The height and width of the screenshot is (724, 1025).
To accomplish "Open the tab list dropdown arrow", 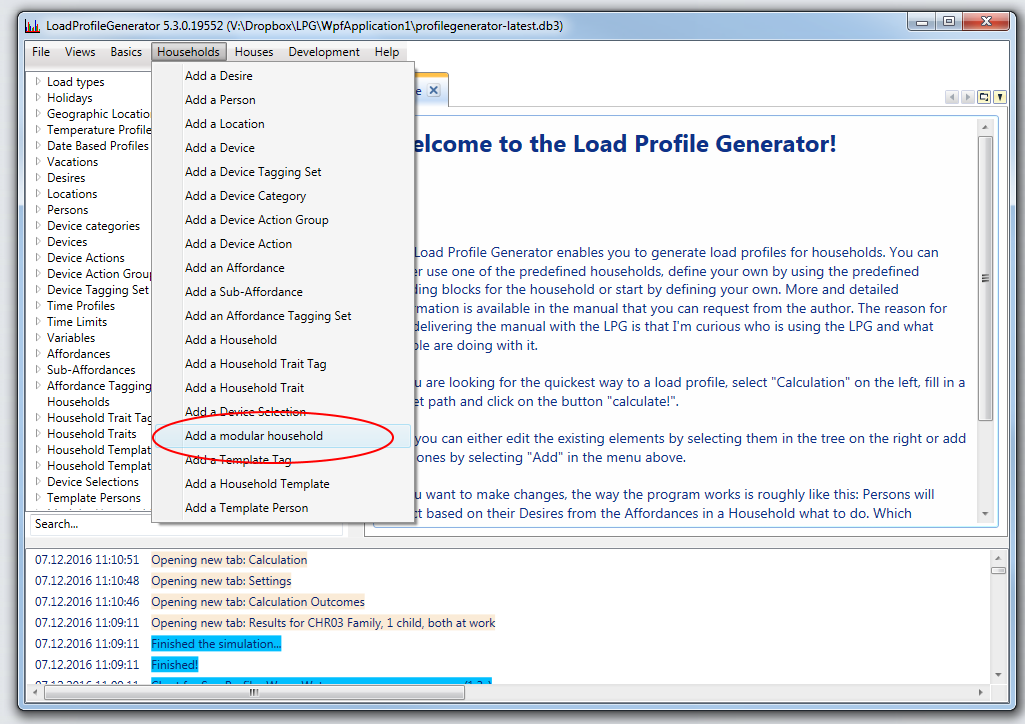I will (x=1000, y=97).
